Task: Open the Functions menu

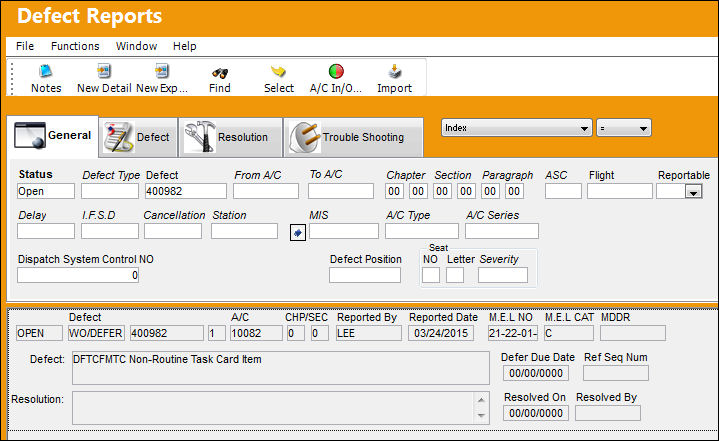Action: click(75, 46)
